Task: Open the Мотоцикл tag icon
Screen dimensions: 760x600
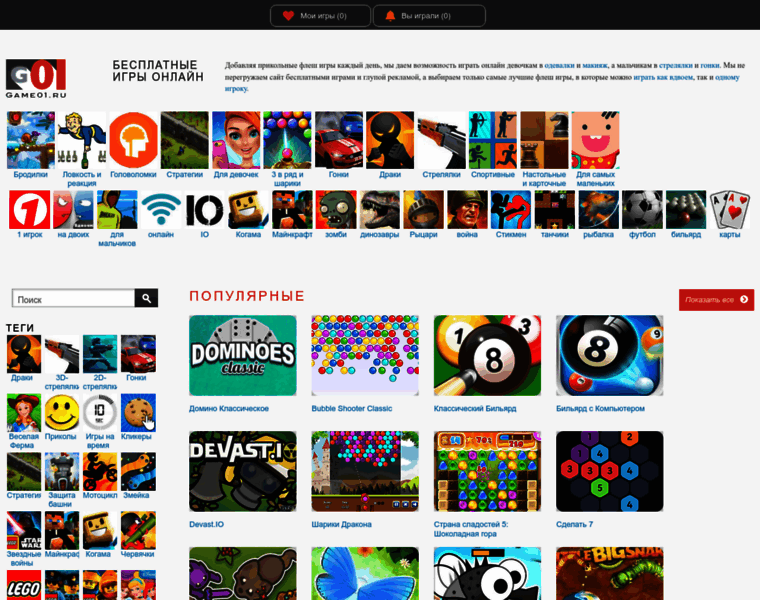Action: (x=100, y=472)
